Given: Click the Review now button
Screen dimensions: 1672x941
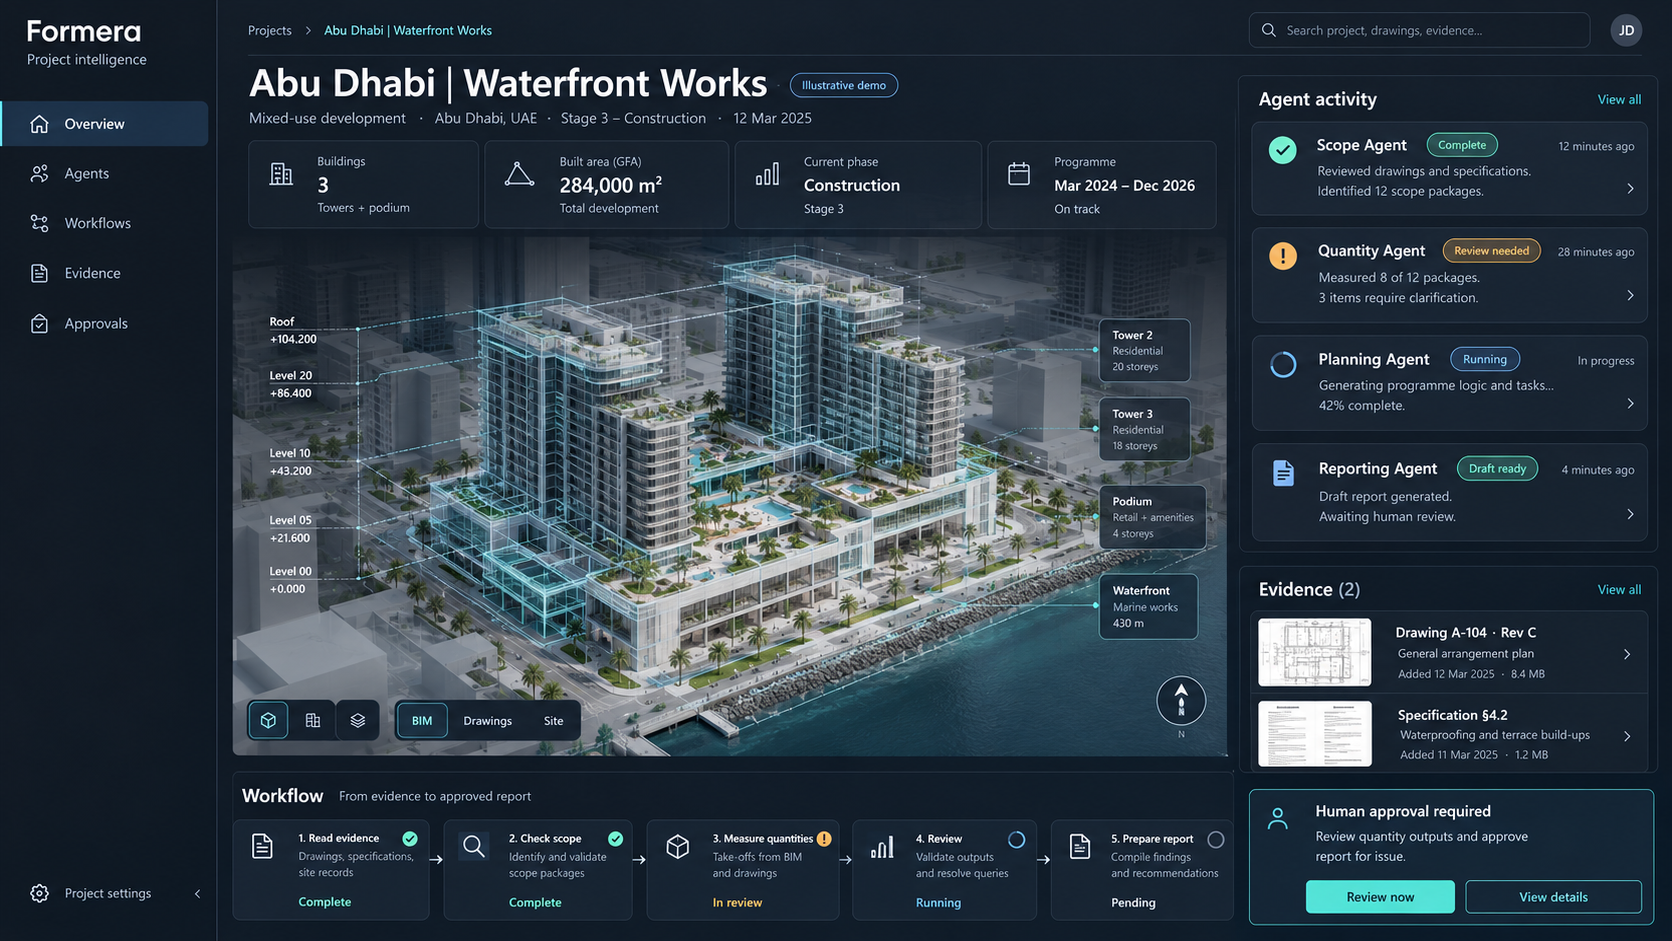Looking at the screenshot, I should tap(1380, 897).
